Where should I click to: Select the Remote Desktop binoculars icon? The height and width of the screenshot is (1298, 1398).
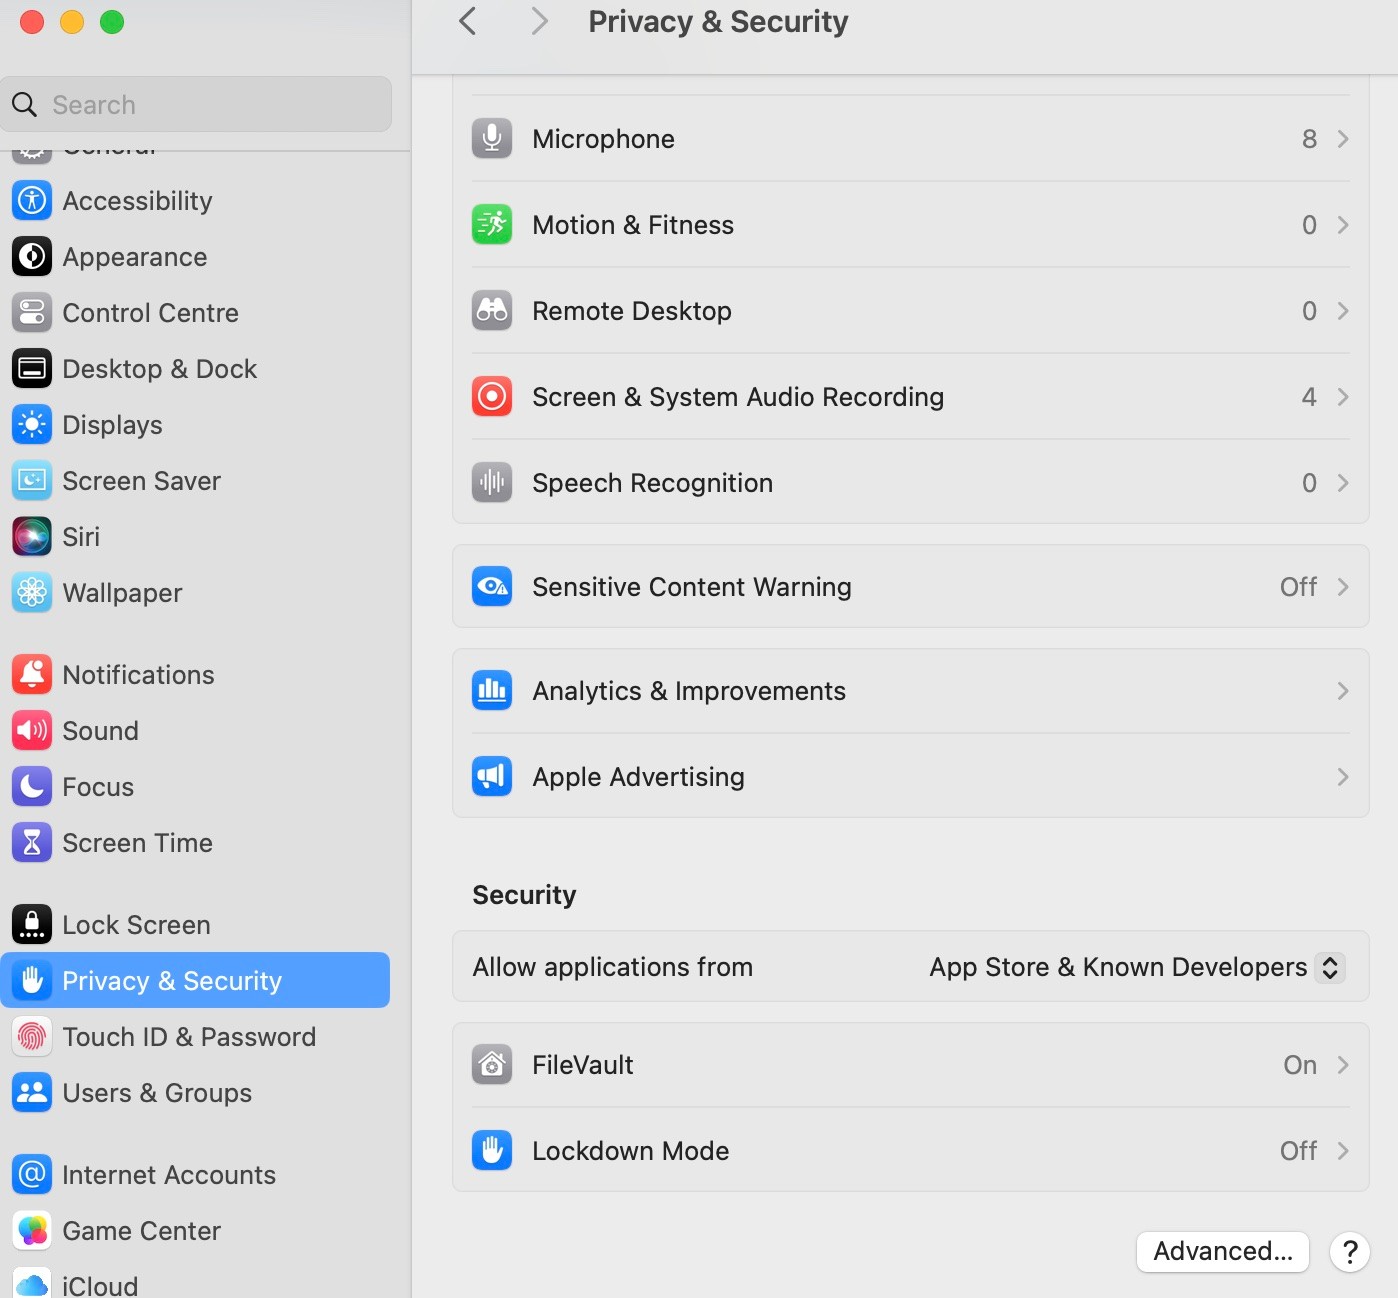coord(492,311)
